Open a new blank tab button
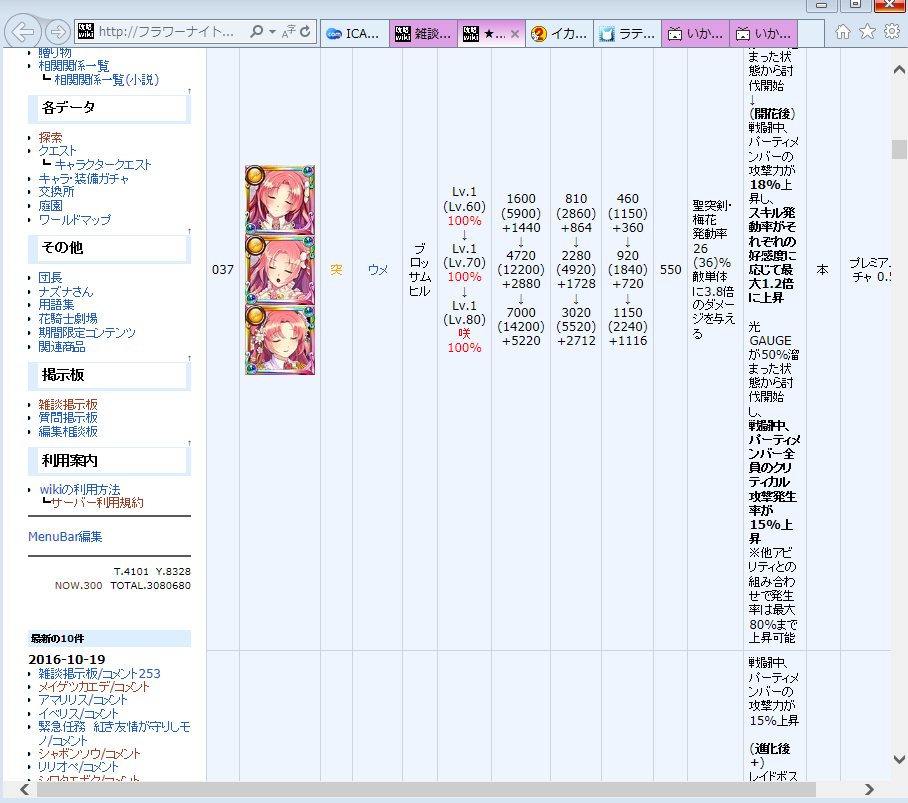This screenshot has width=908, height=803. (x=811, y=34)
